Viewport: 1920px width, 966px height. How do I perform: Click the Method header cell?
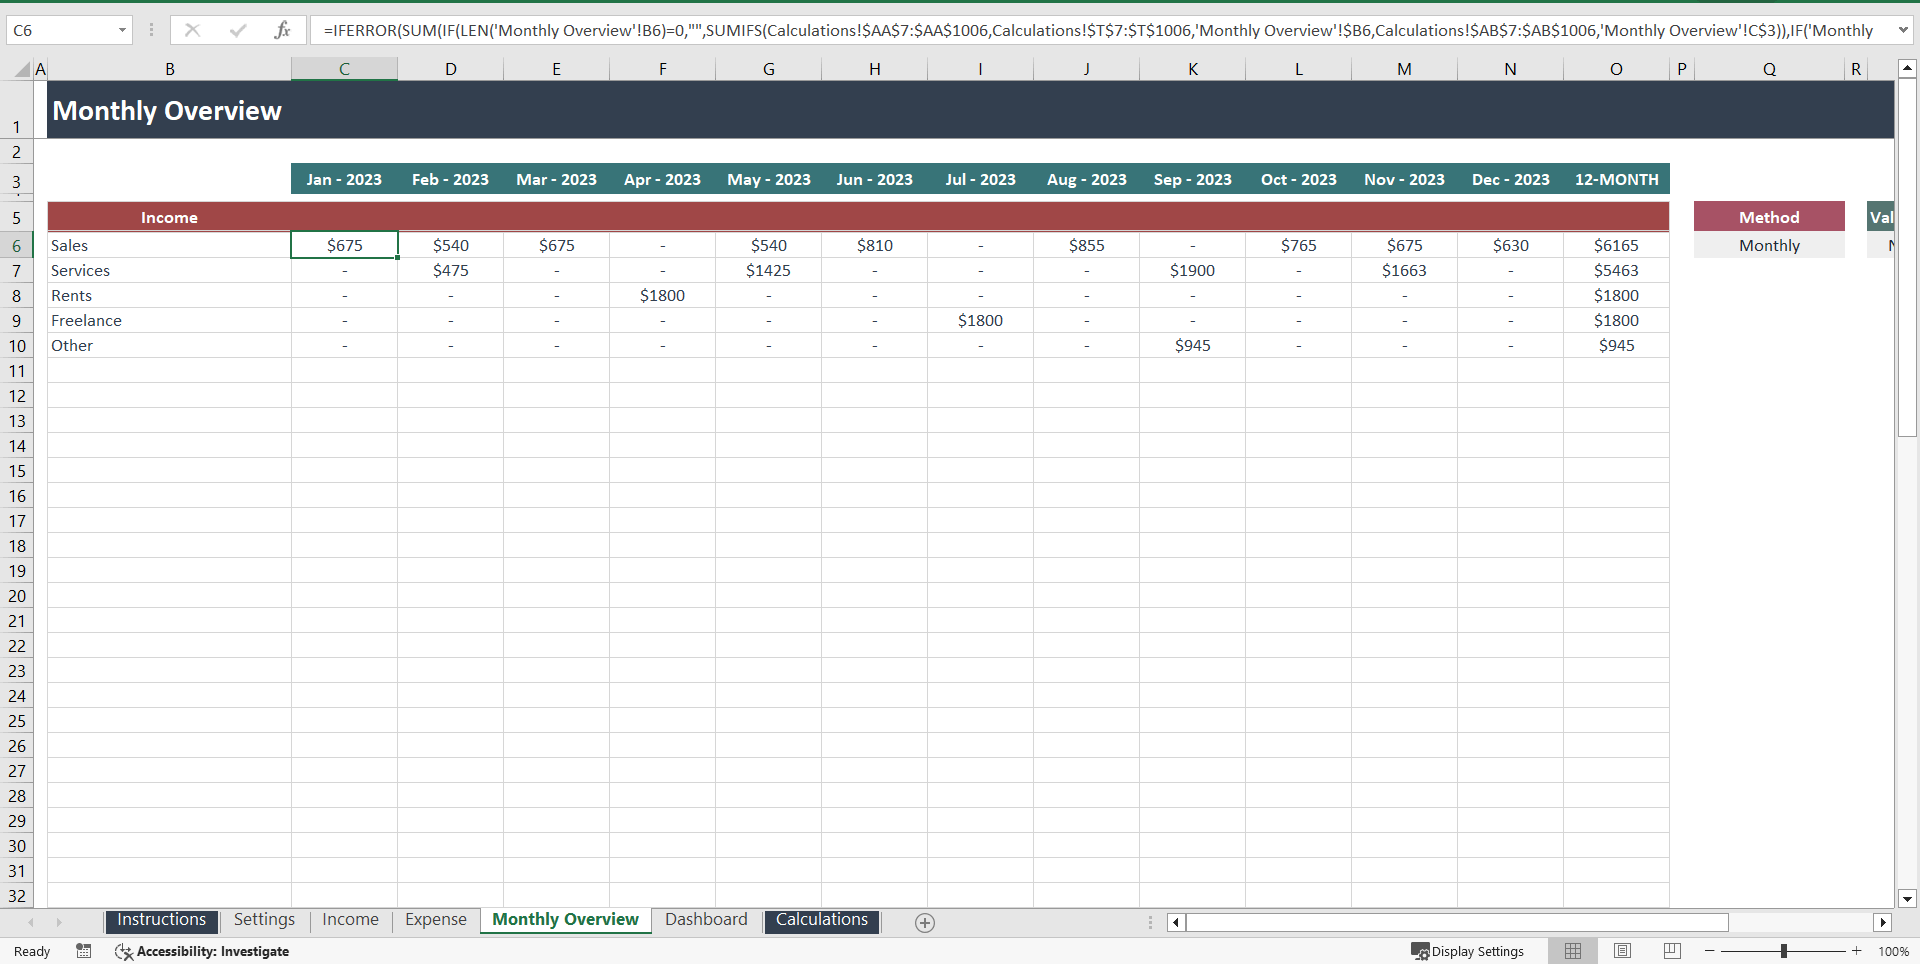[x=1769, y=217]
